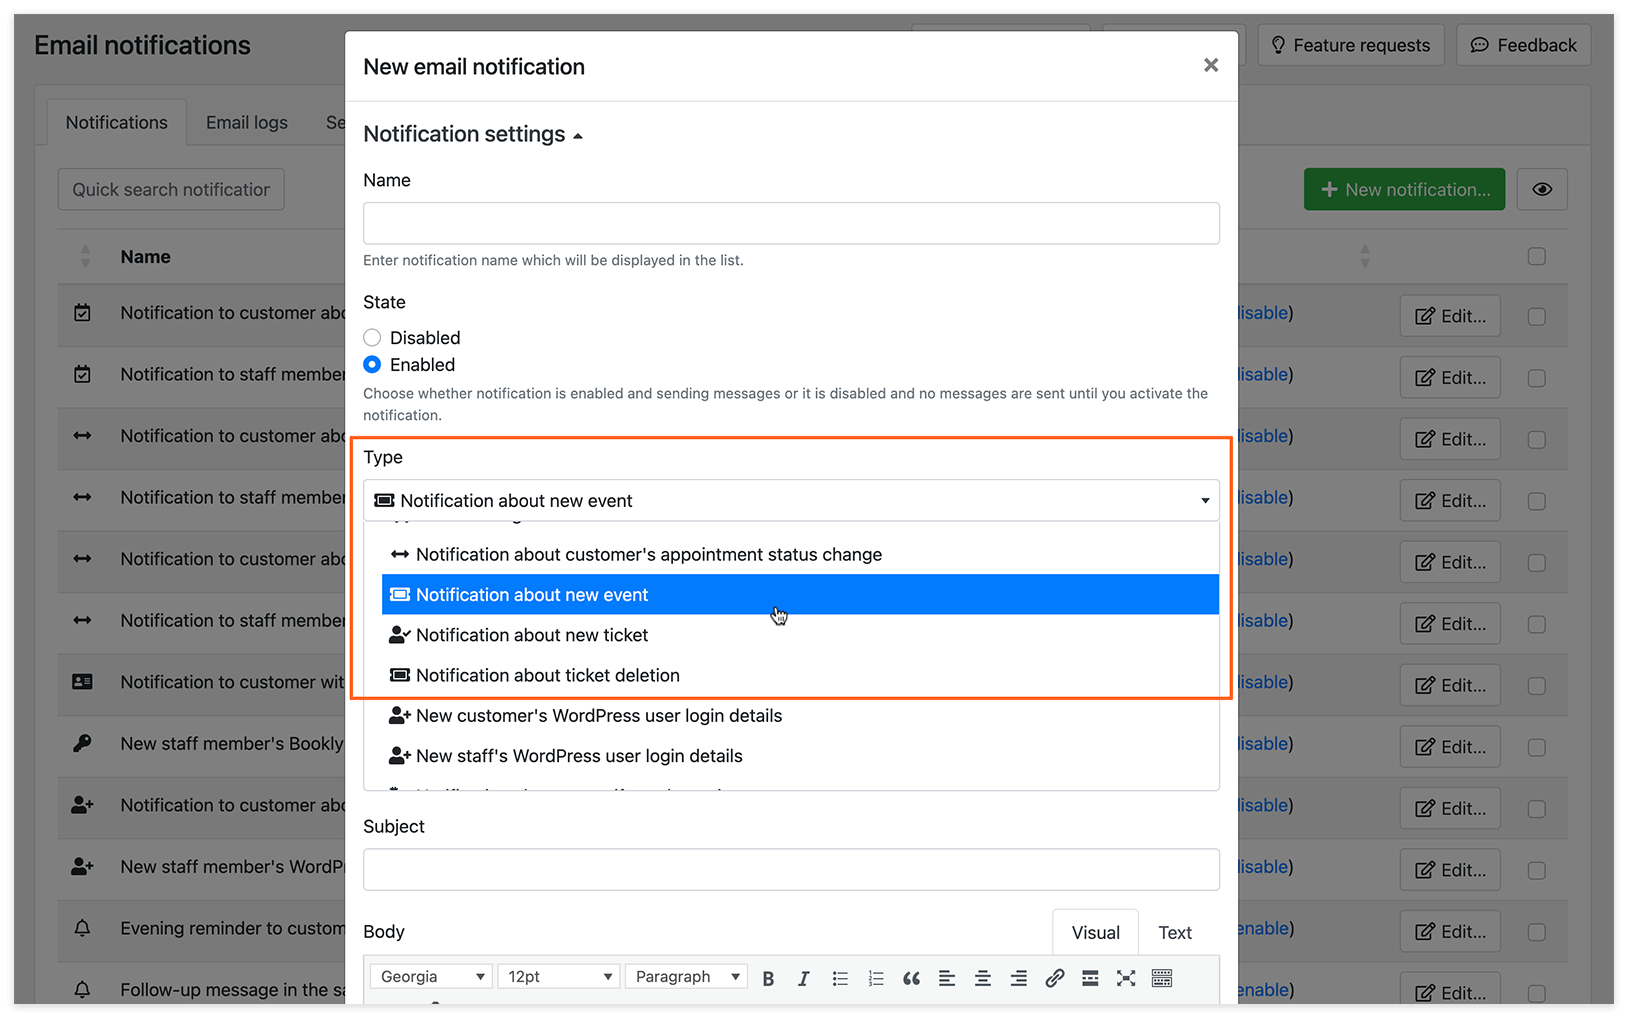Align text right in editor toolbar
Screen dimensions: 1628x1018
point(1018,978)
